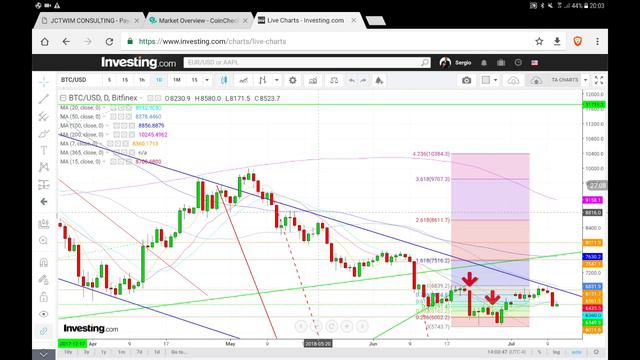The width and height of the screenshot is (640, 360).
Task: Toggle lock all drawing tools padlock
Action: [44, 297]
